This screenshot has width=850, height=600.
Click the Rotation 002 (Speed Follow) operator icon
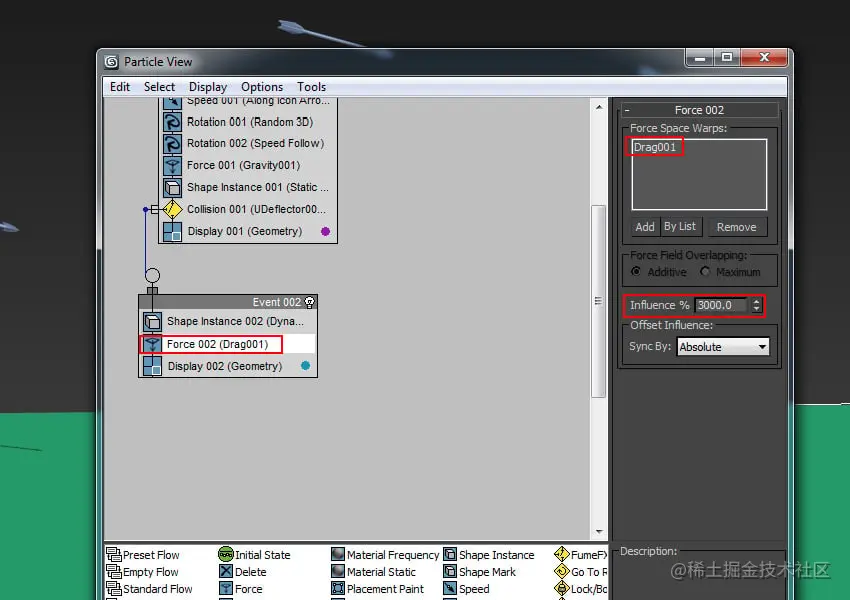tap(172, 144)
